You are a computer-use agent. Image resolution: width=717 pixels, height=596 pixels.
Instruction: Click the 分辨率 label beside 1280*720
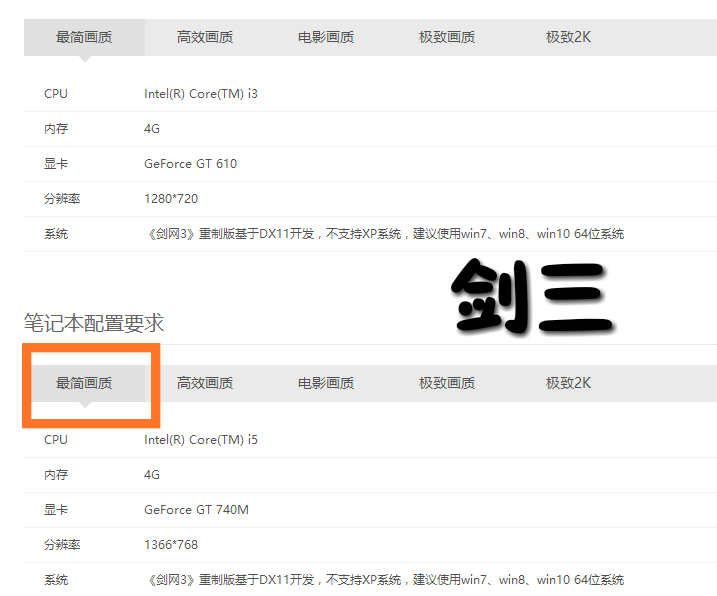pyautogui.click(x=62, y=199)
